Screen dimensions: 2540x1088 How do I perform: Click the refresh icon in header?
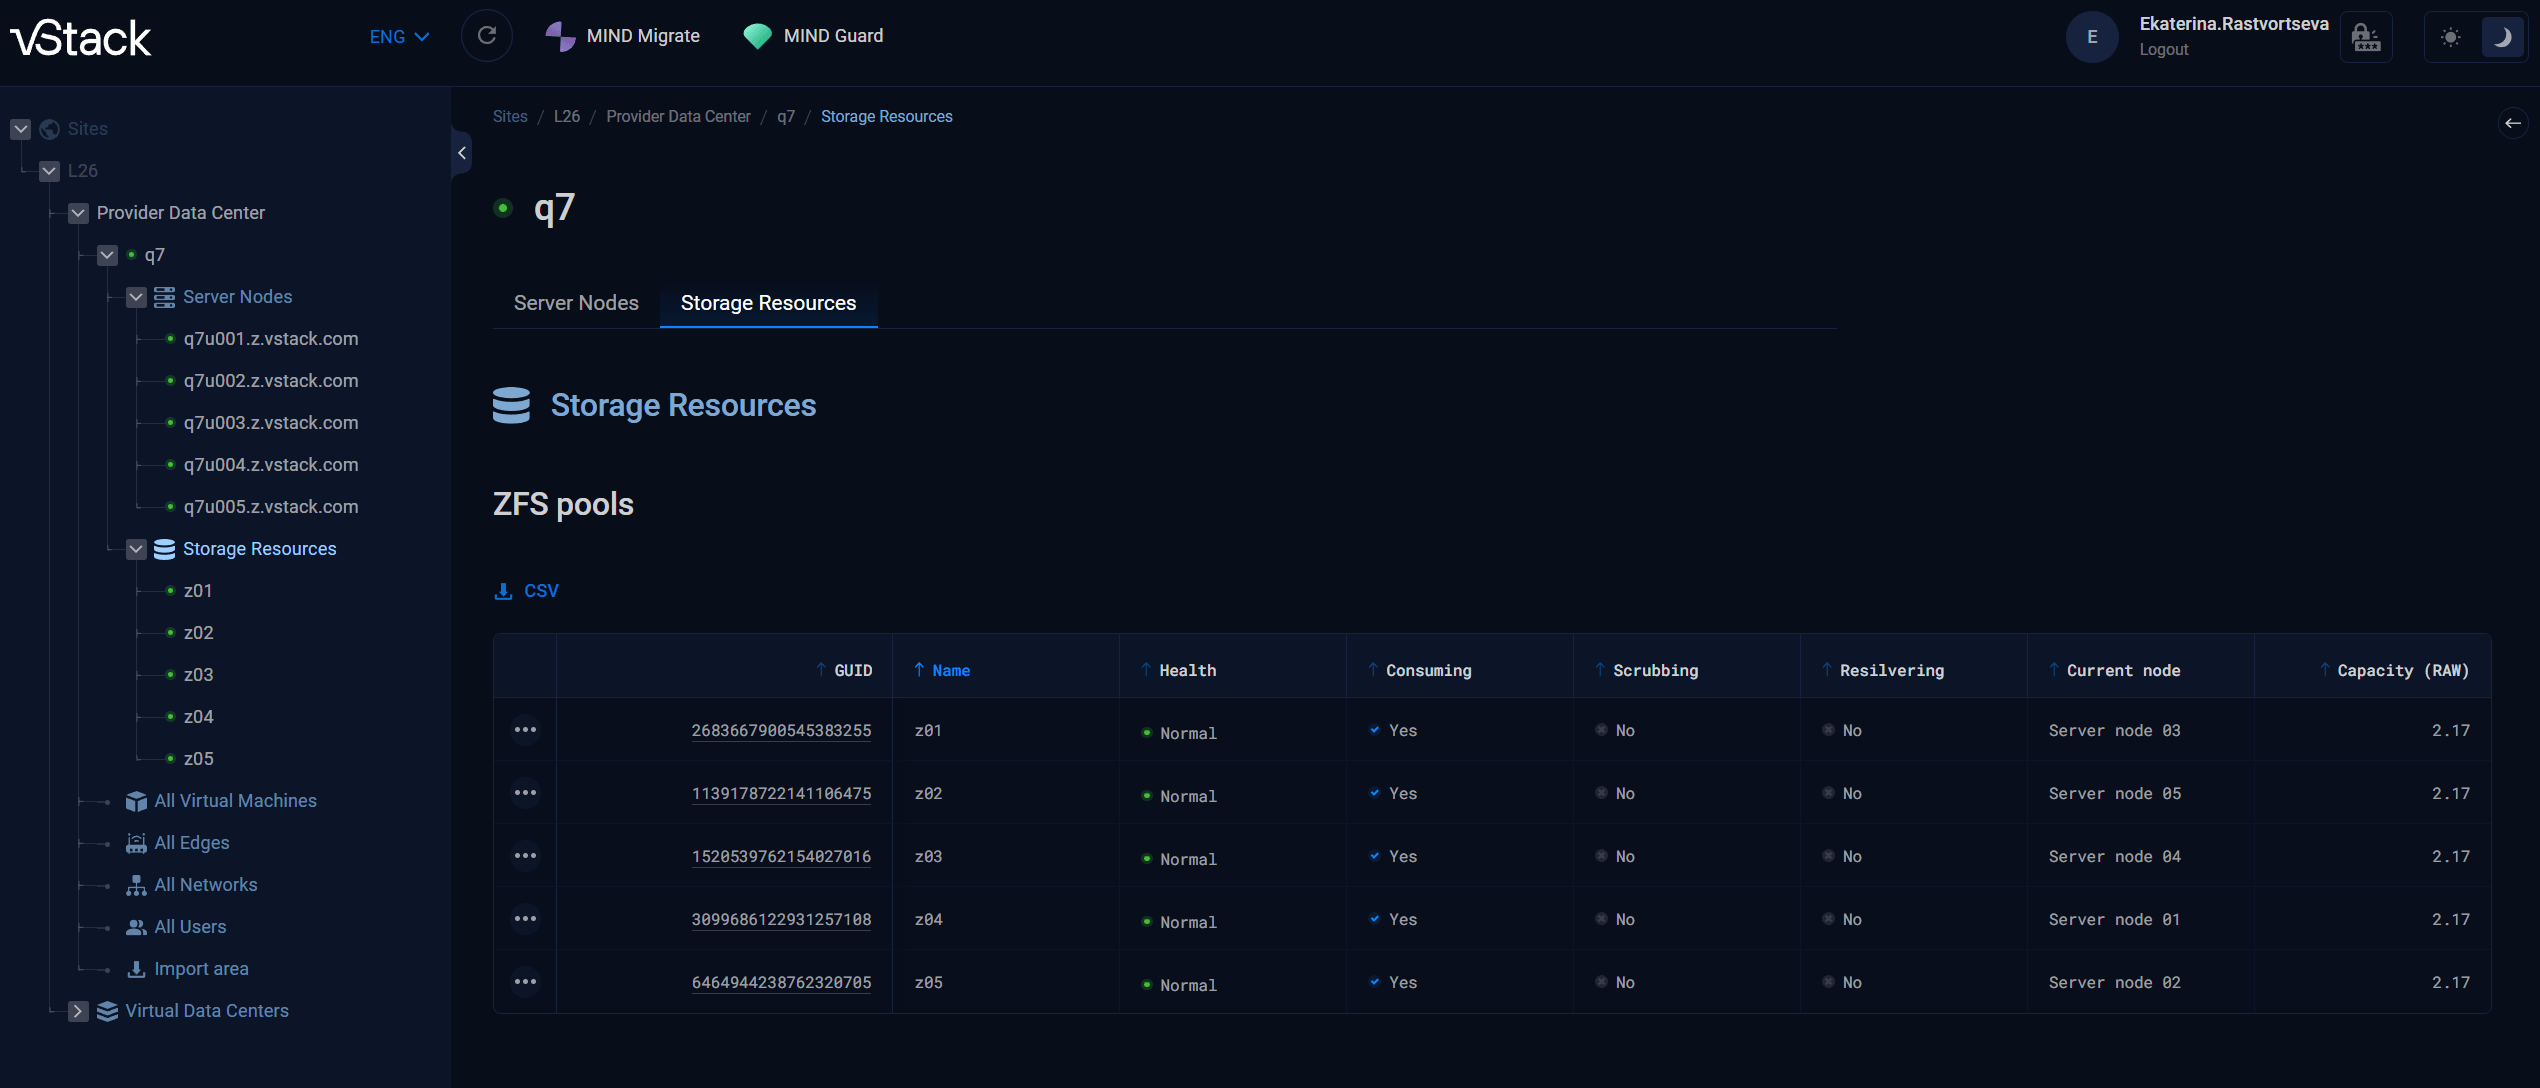pos(487,36)
